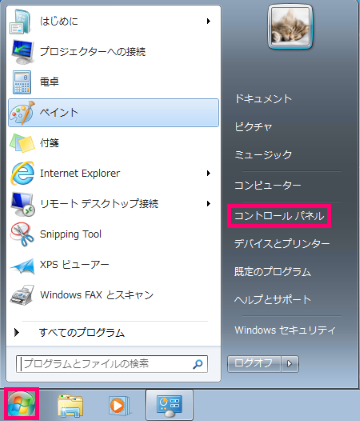360x421 pixels.
Task: Open 既定のプログラム
Action: click(273, 272)
